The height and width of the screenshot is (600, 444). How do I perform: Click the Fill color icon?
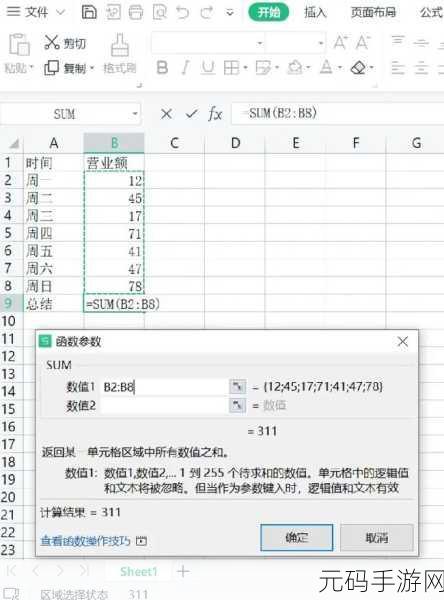point(295,68)
